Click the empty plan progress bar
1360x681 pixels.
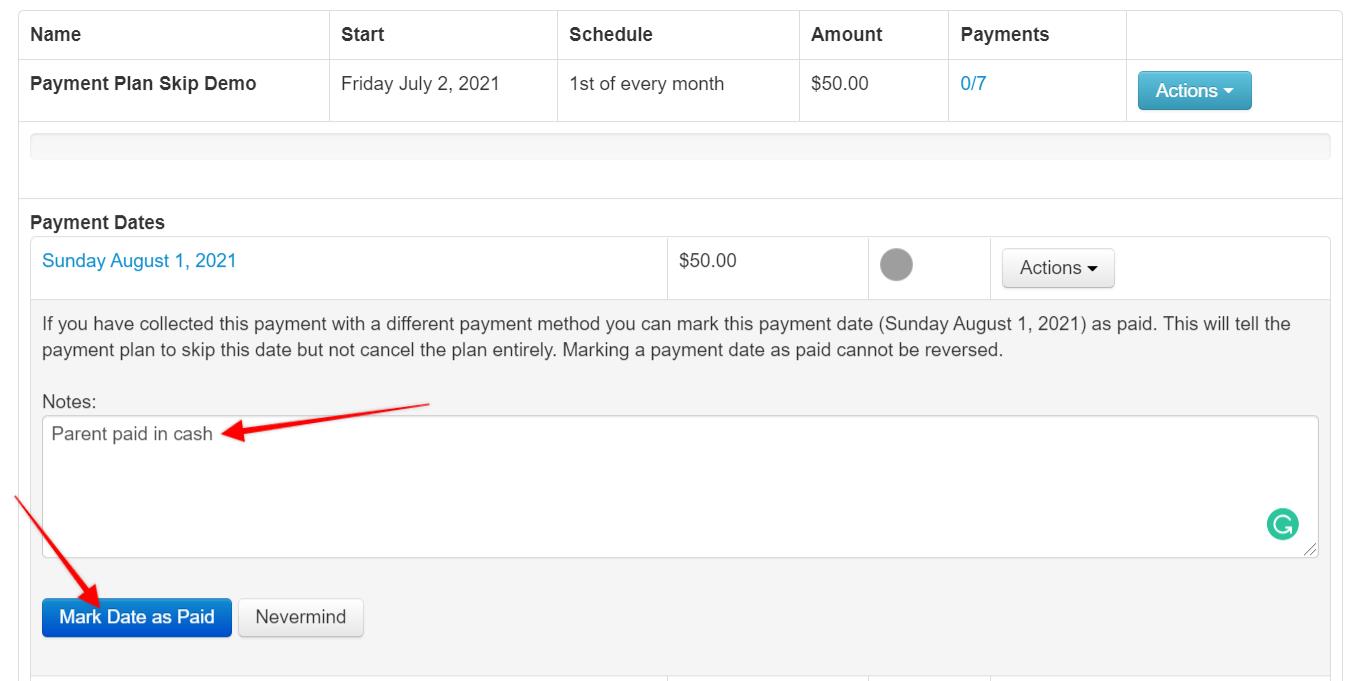(x=680, y=146)
